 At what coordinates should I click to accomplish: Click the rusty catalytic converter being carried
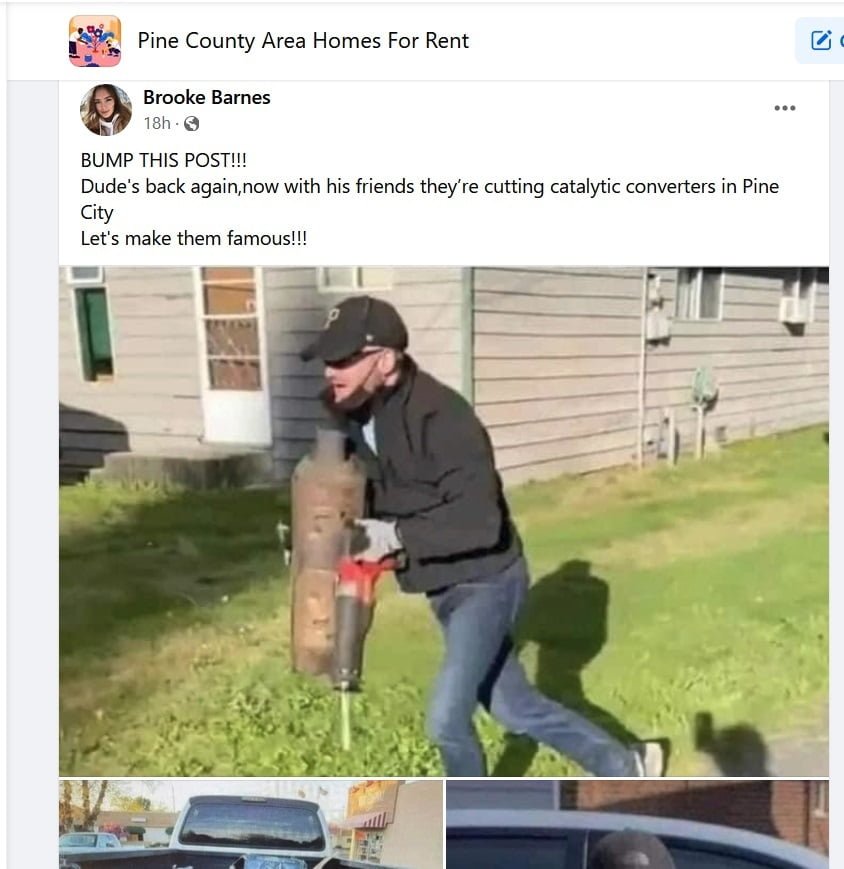click(x=325, y=554)
